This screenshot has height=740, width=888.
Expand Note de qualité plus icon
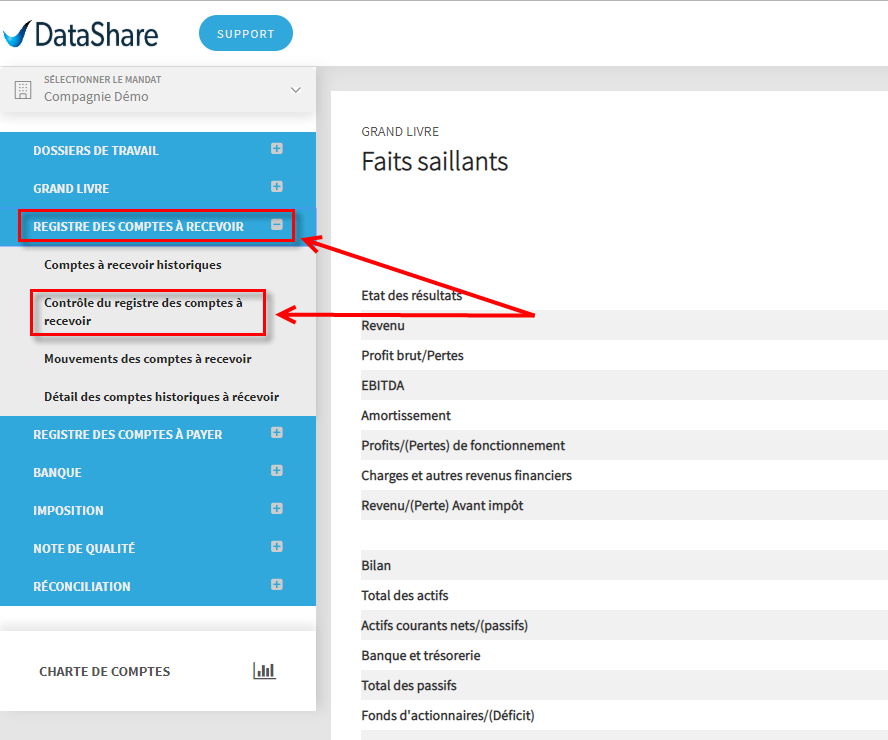click(x=276, y=546)
